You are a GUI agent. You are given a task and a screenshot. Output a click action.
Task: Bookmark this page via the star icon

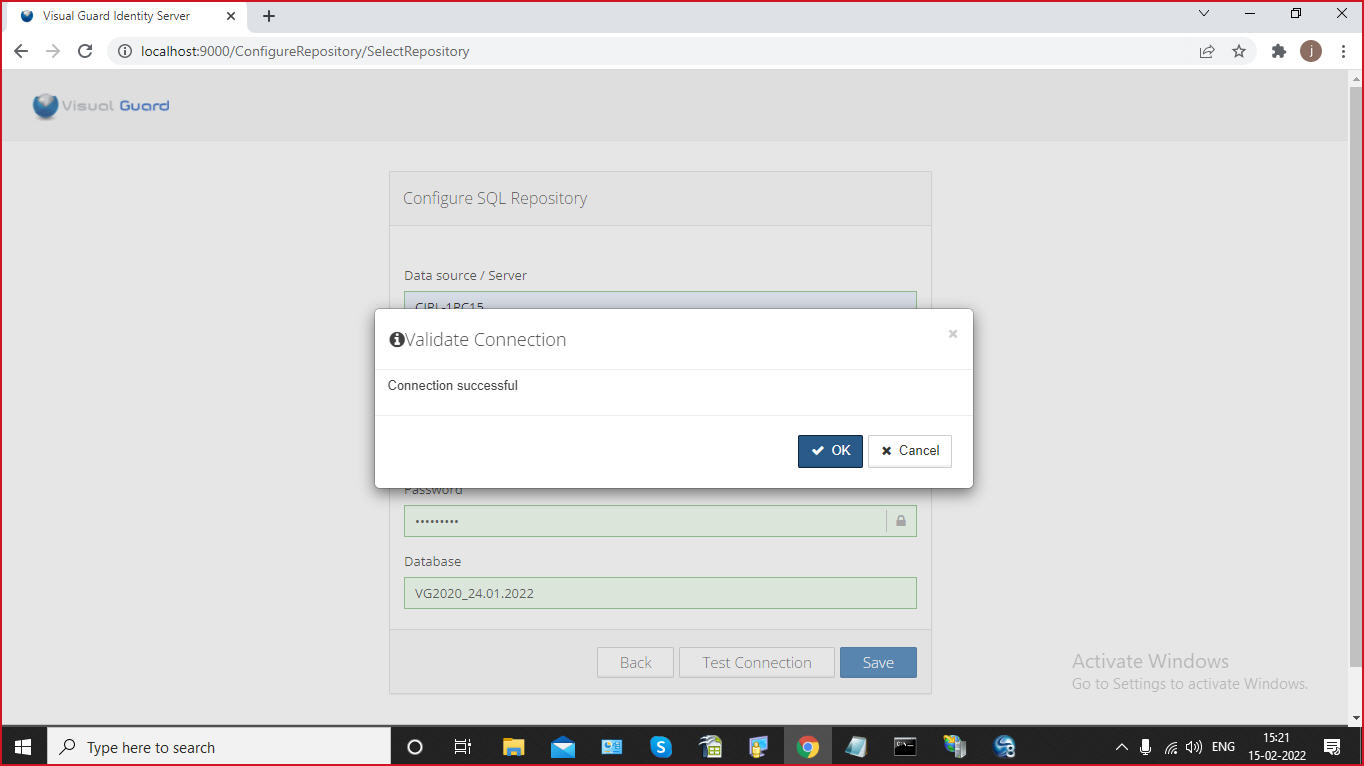click(x=1239, y=51)
